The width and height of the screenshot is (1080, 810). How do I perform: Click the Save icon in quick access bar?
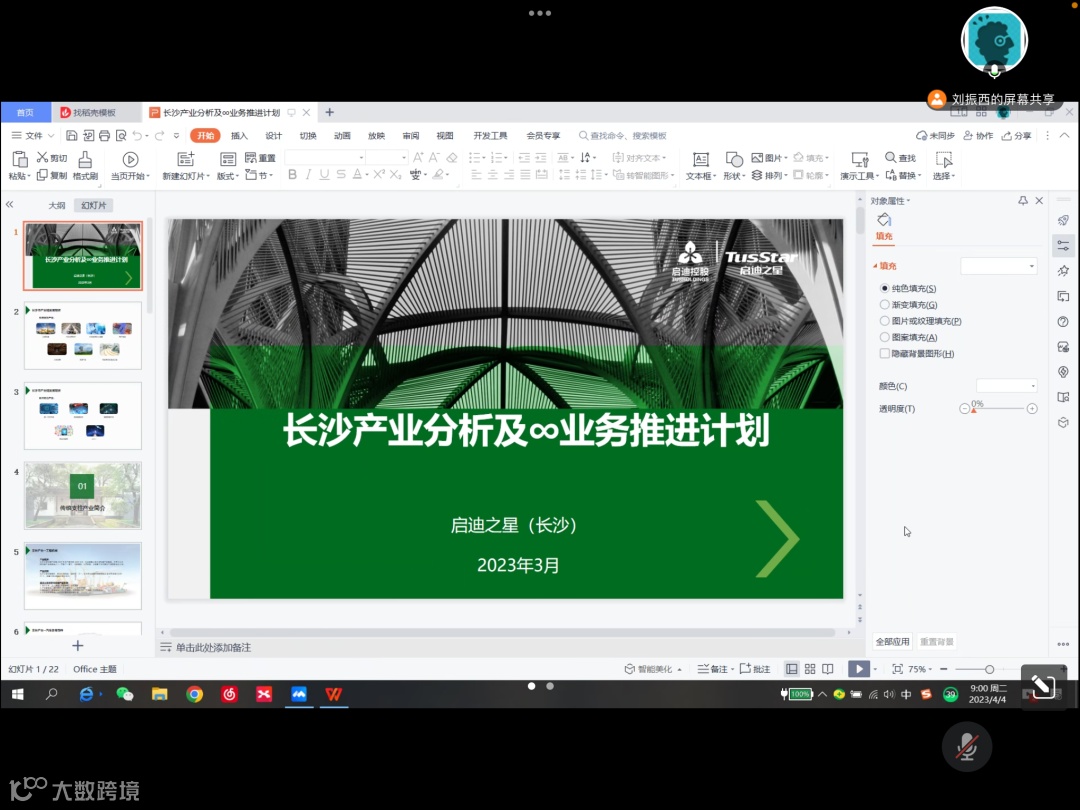tap(71, 136)
